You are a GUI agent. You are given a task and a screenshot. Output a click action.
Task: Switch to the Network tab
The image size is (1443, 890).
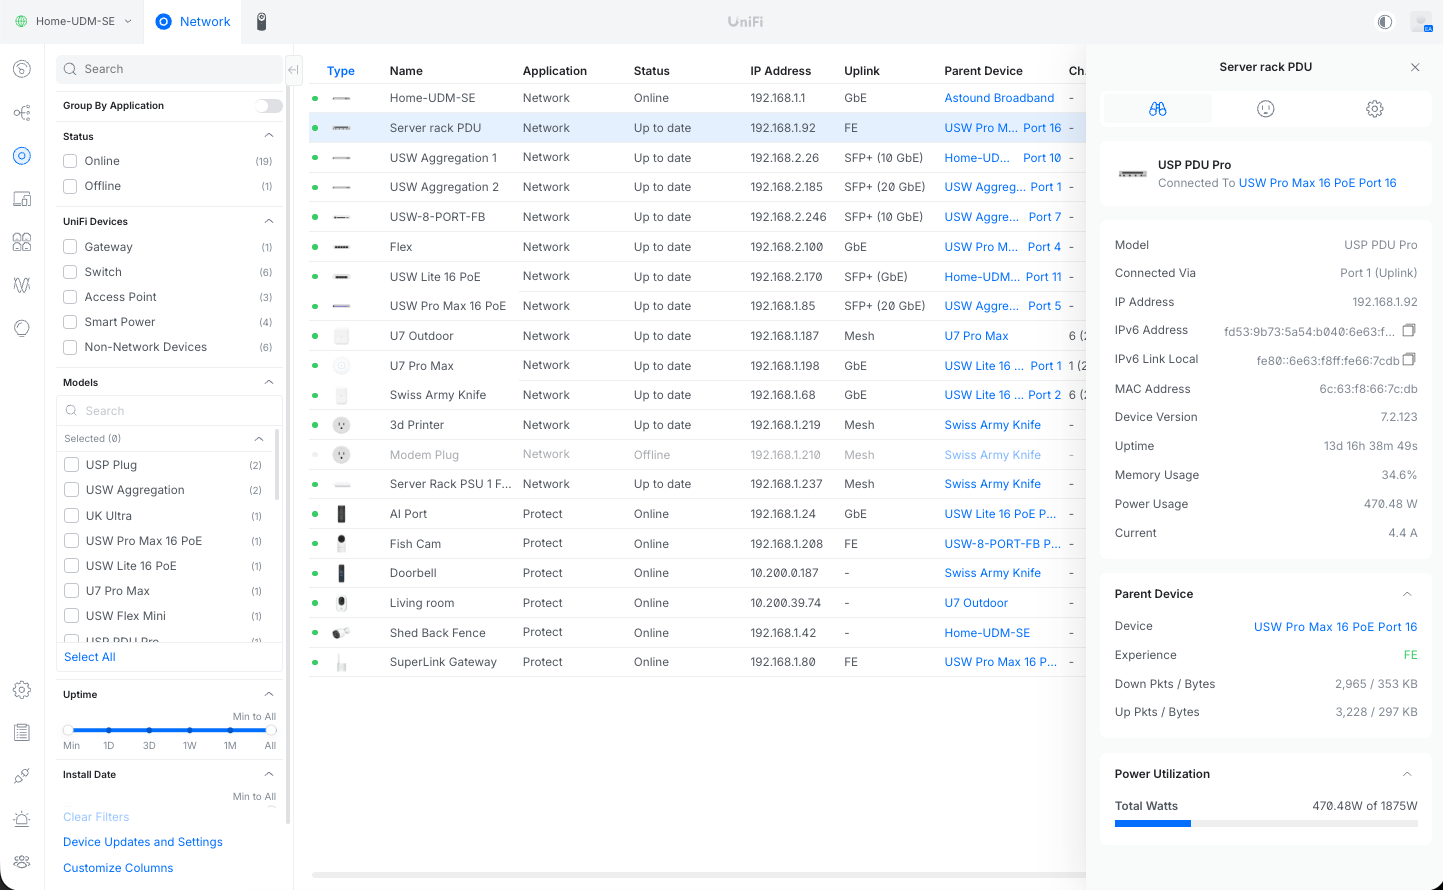(x=194, y=21)
